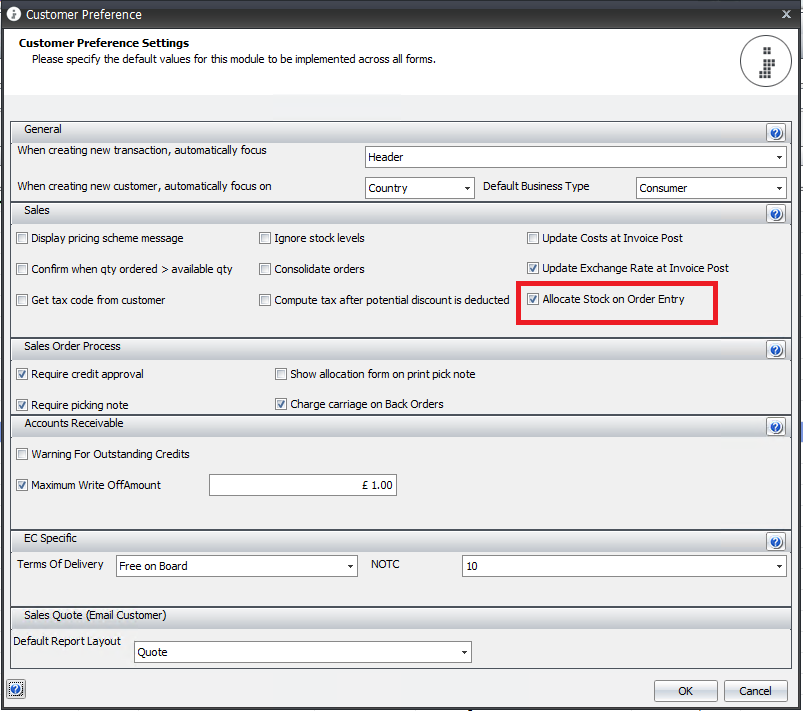This screenshot has height=711, width=803.
Task: Click the Maximum Write Off amount field
Action: click(303, 486)
